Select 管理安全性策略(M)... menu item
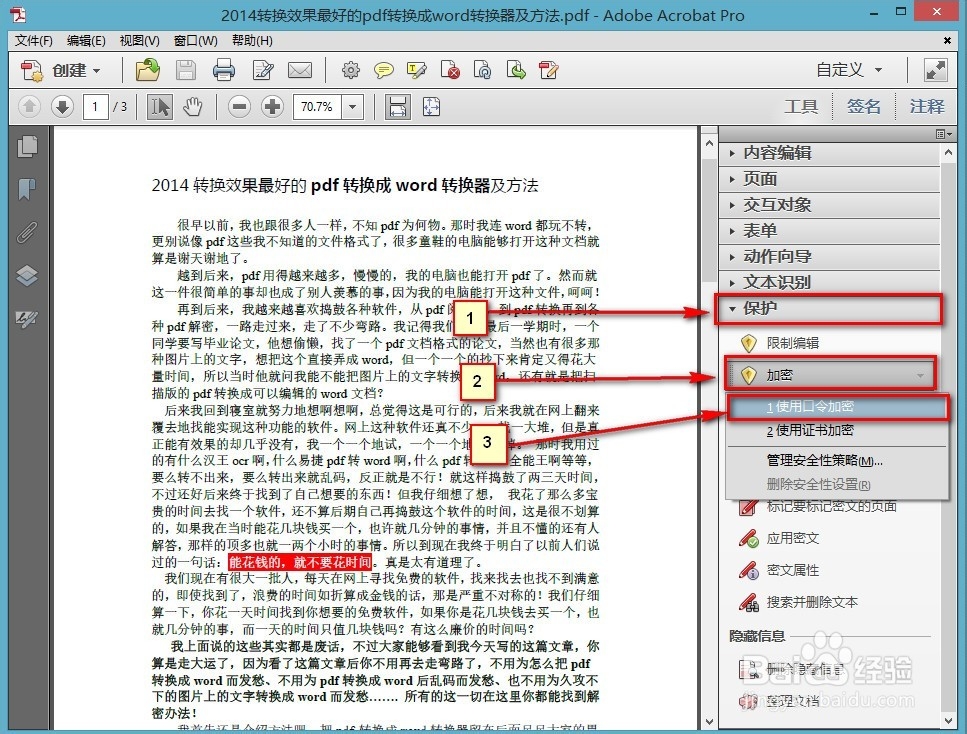 tap(837, 461)
